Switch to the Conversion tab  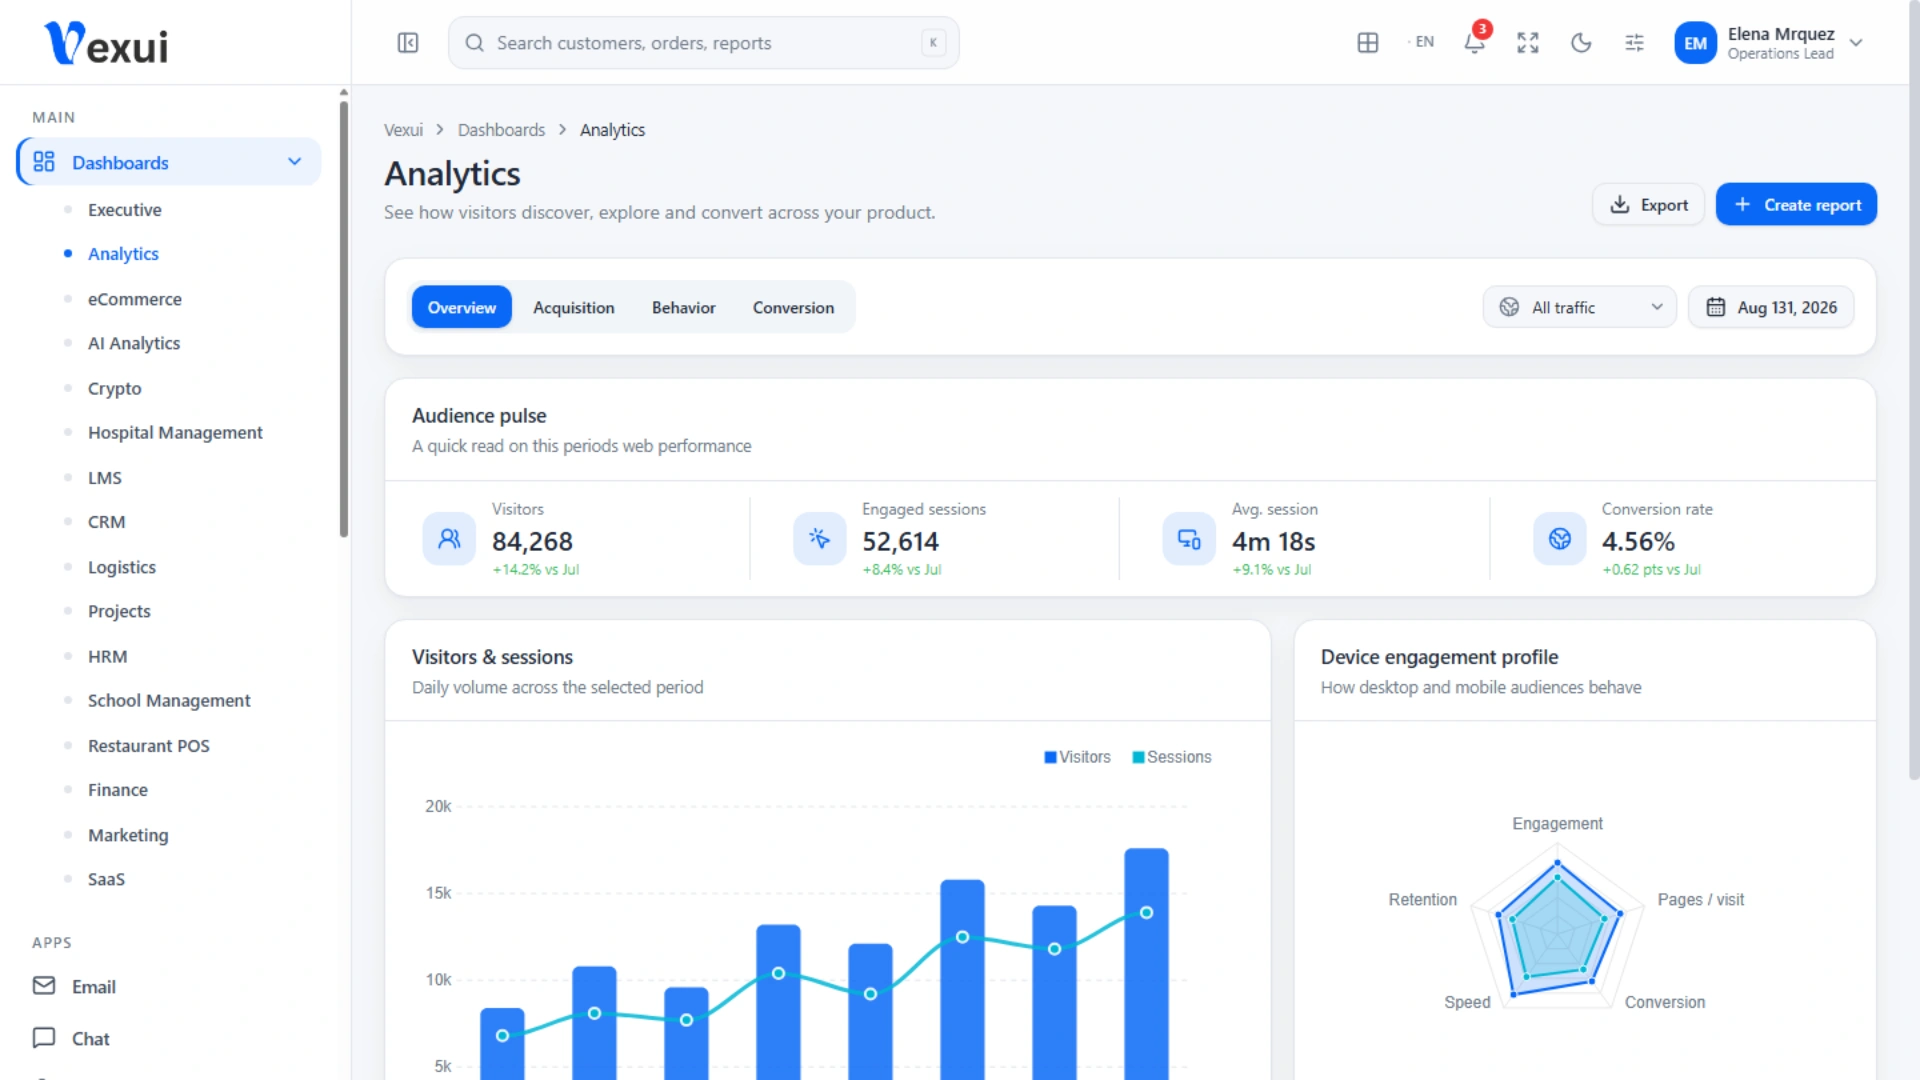pyautogui.click(x=793, y=307)
